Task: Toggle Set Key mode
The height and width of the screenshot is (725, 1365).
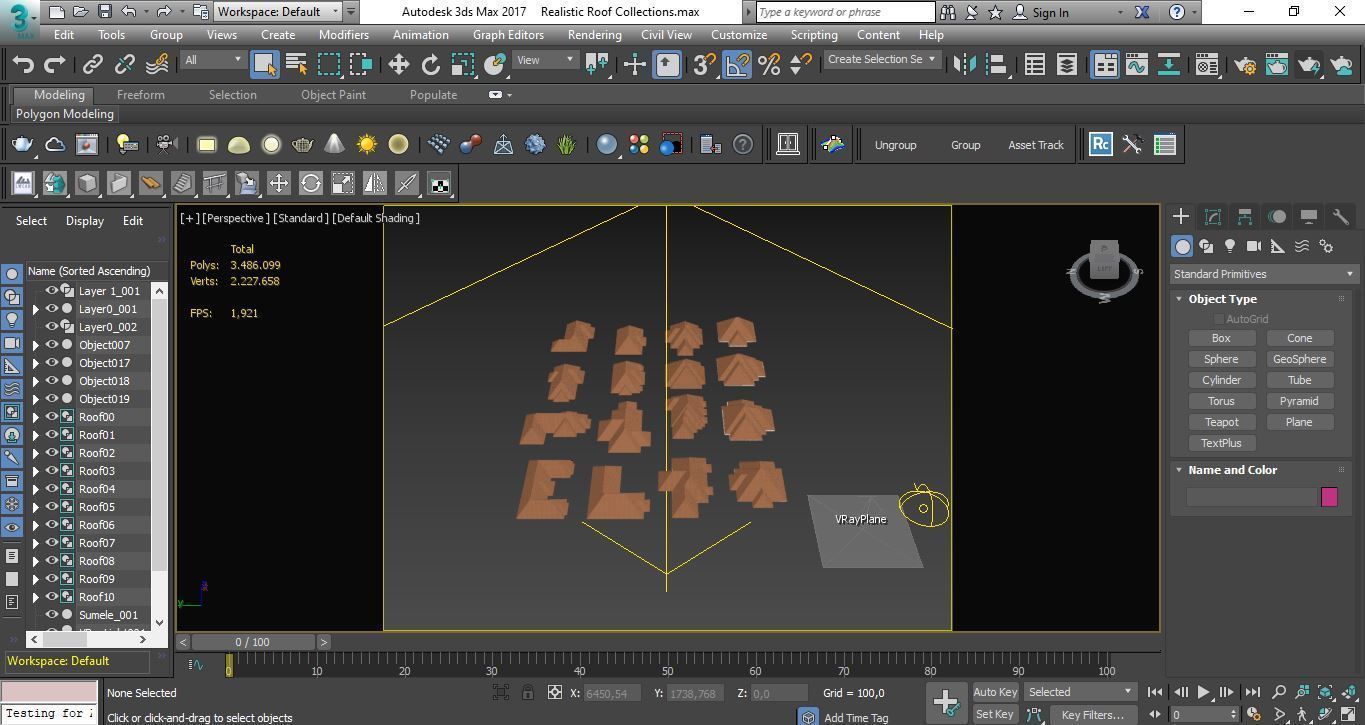Action: pyautogui.click(x=994, y=714)
